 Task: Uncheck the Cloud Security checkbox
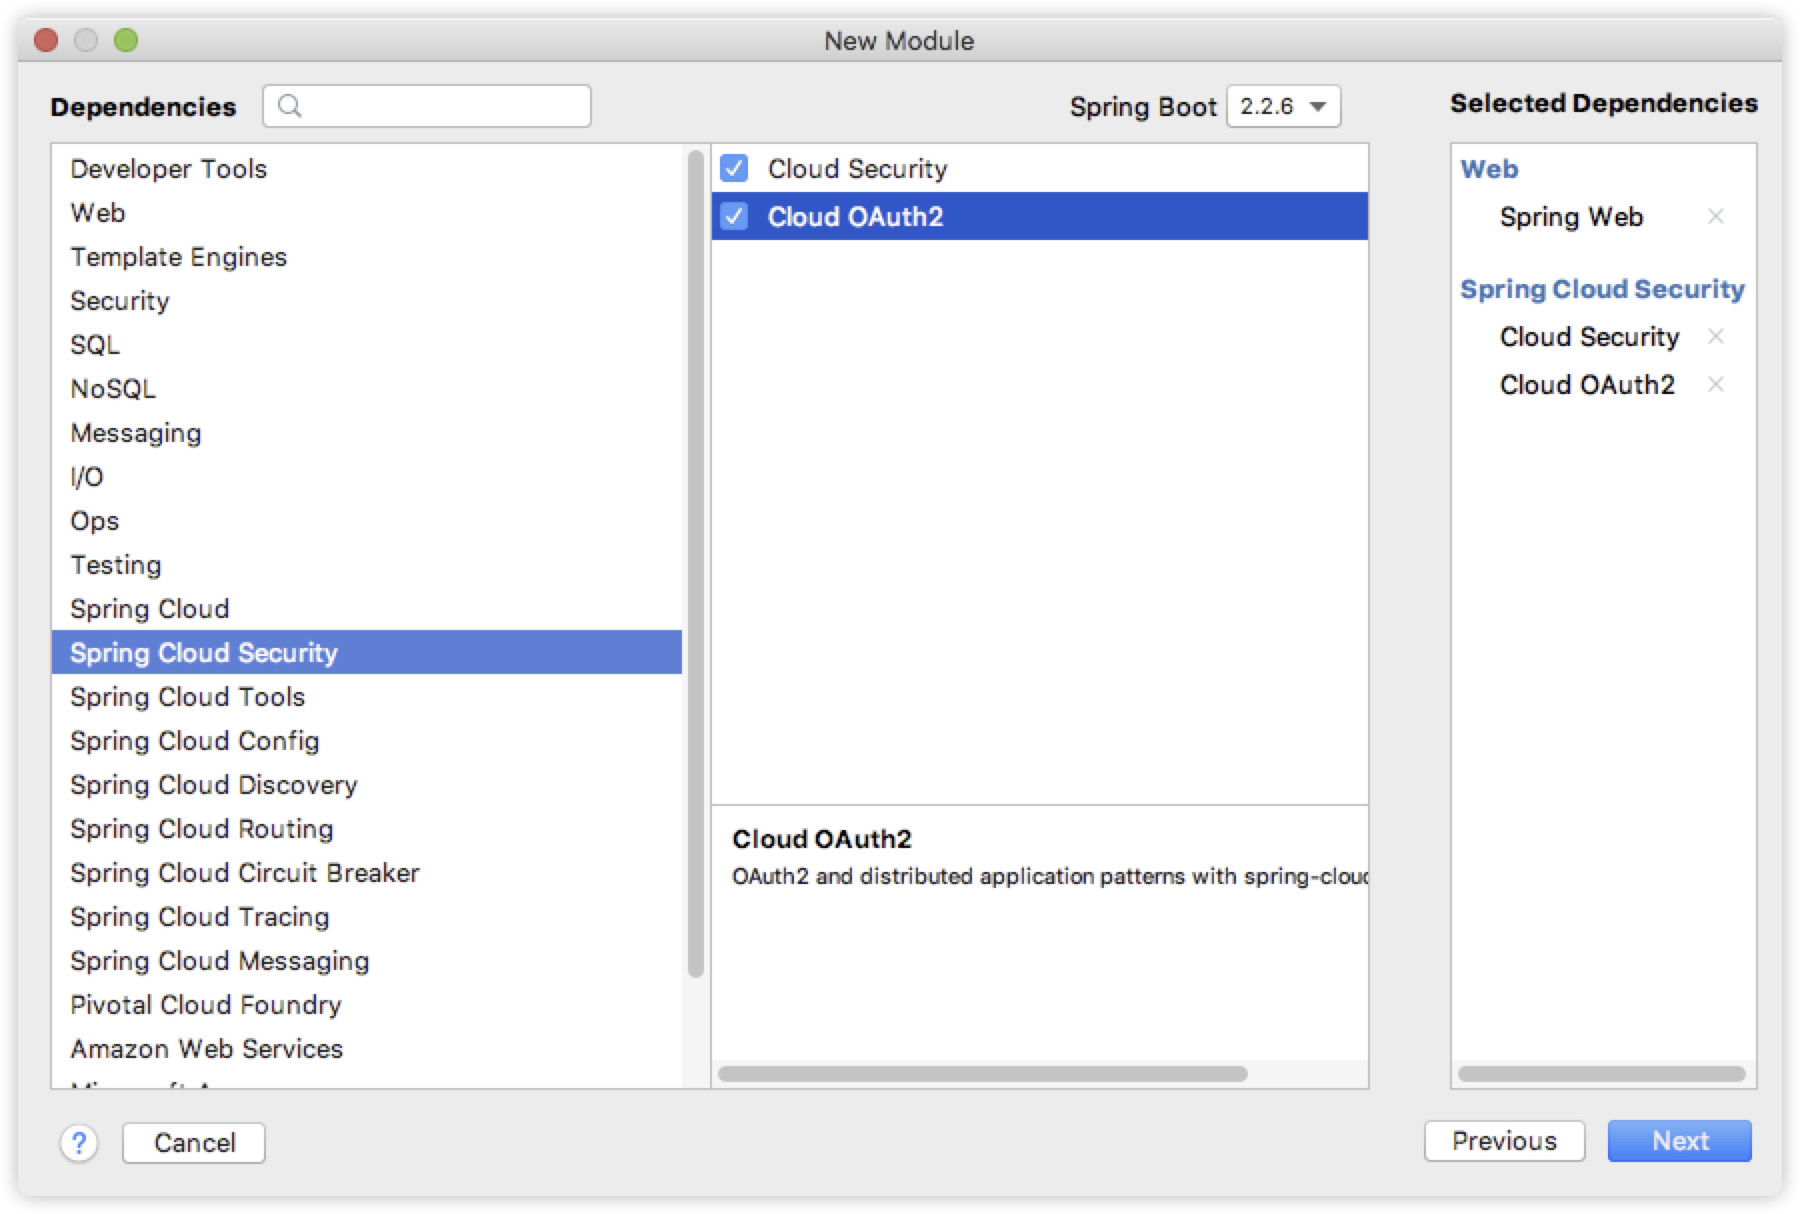point(736,168)
